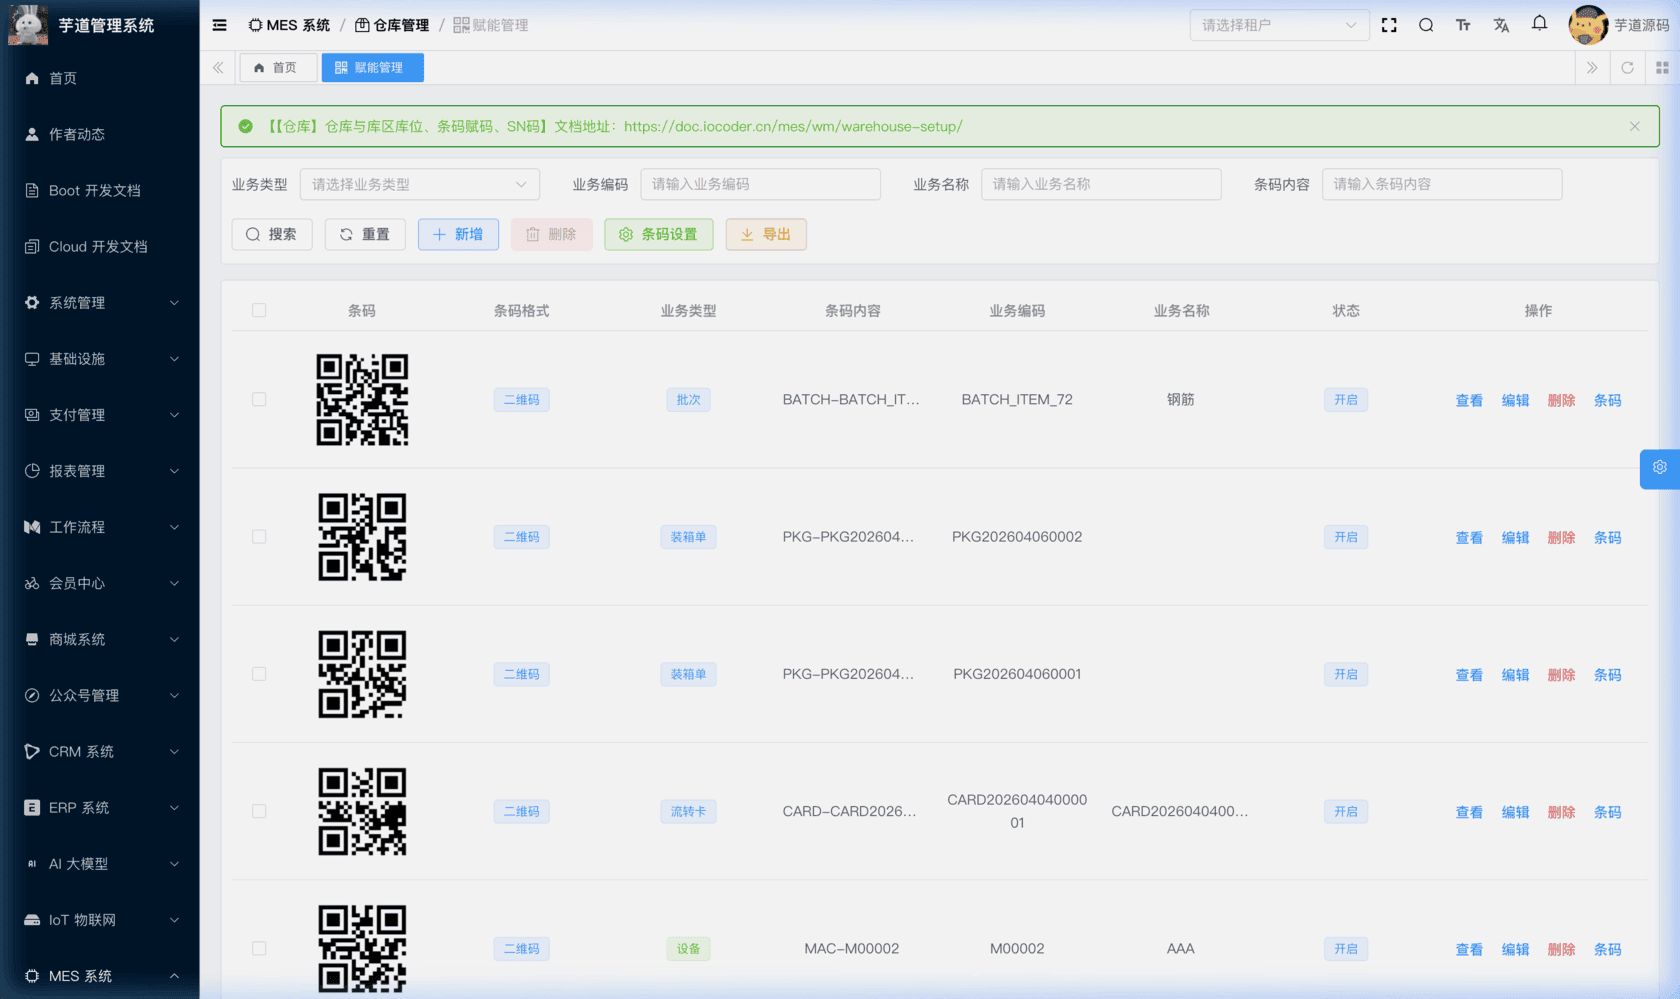
Task: Open notifications via the bell icon
Action: point(1539,24)
